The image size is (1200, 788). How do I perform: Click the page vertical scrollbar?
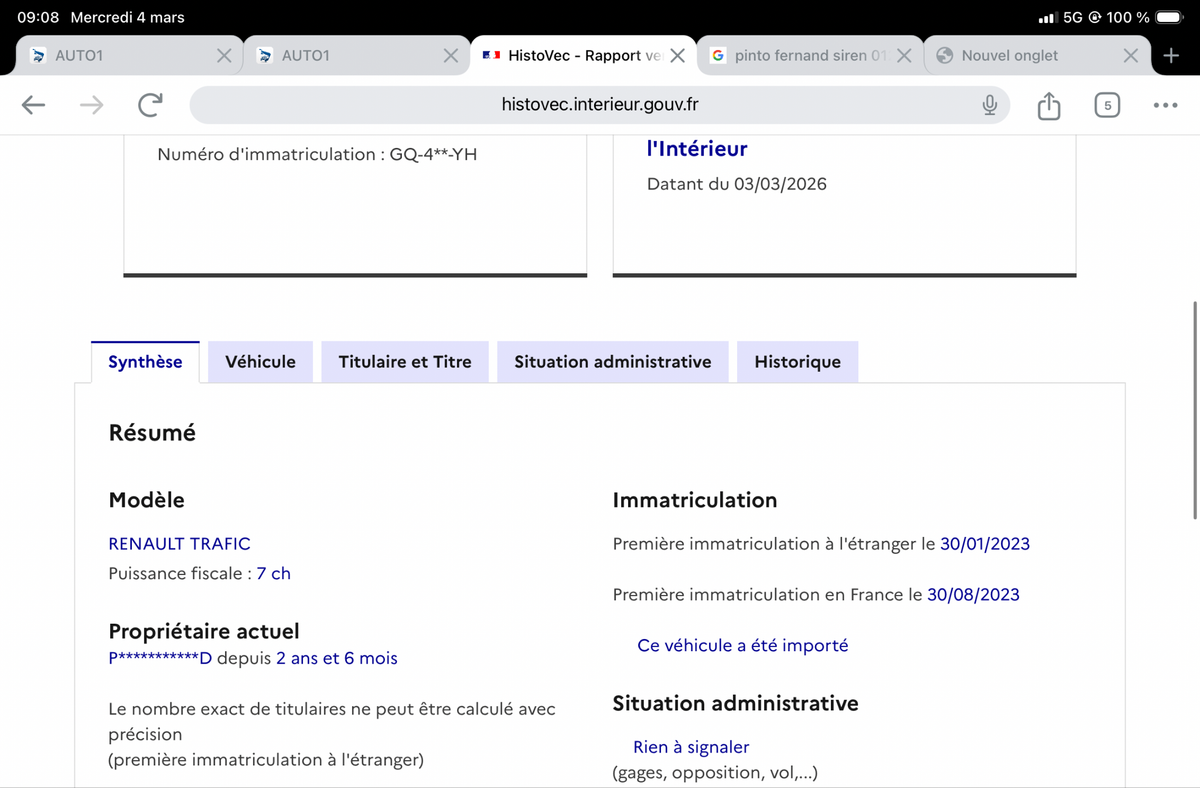coord(1195,409)
